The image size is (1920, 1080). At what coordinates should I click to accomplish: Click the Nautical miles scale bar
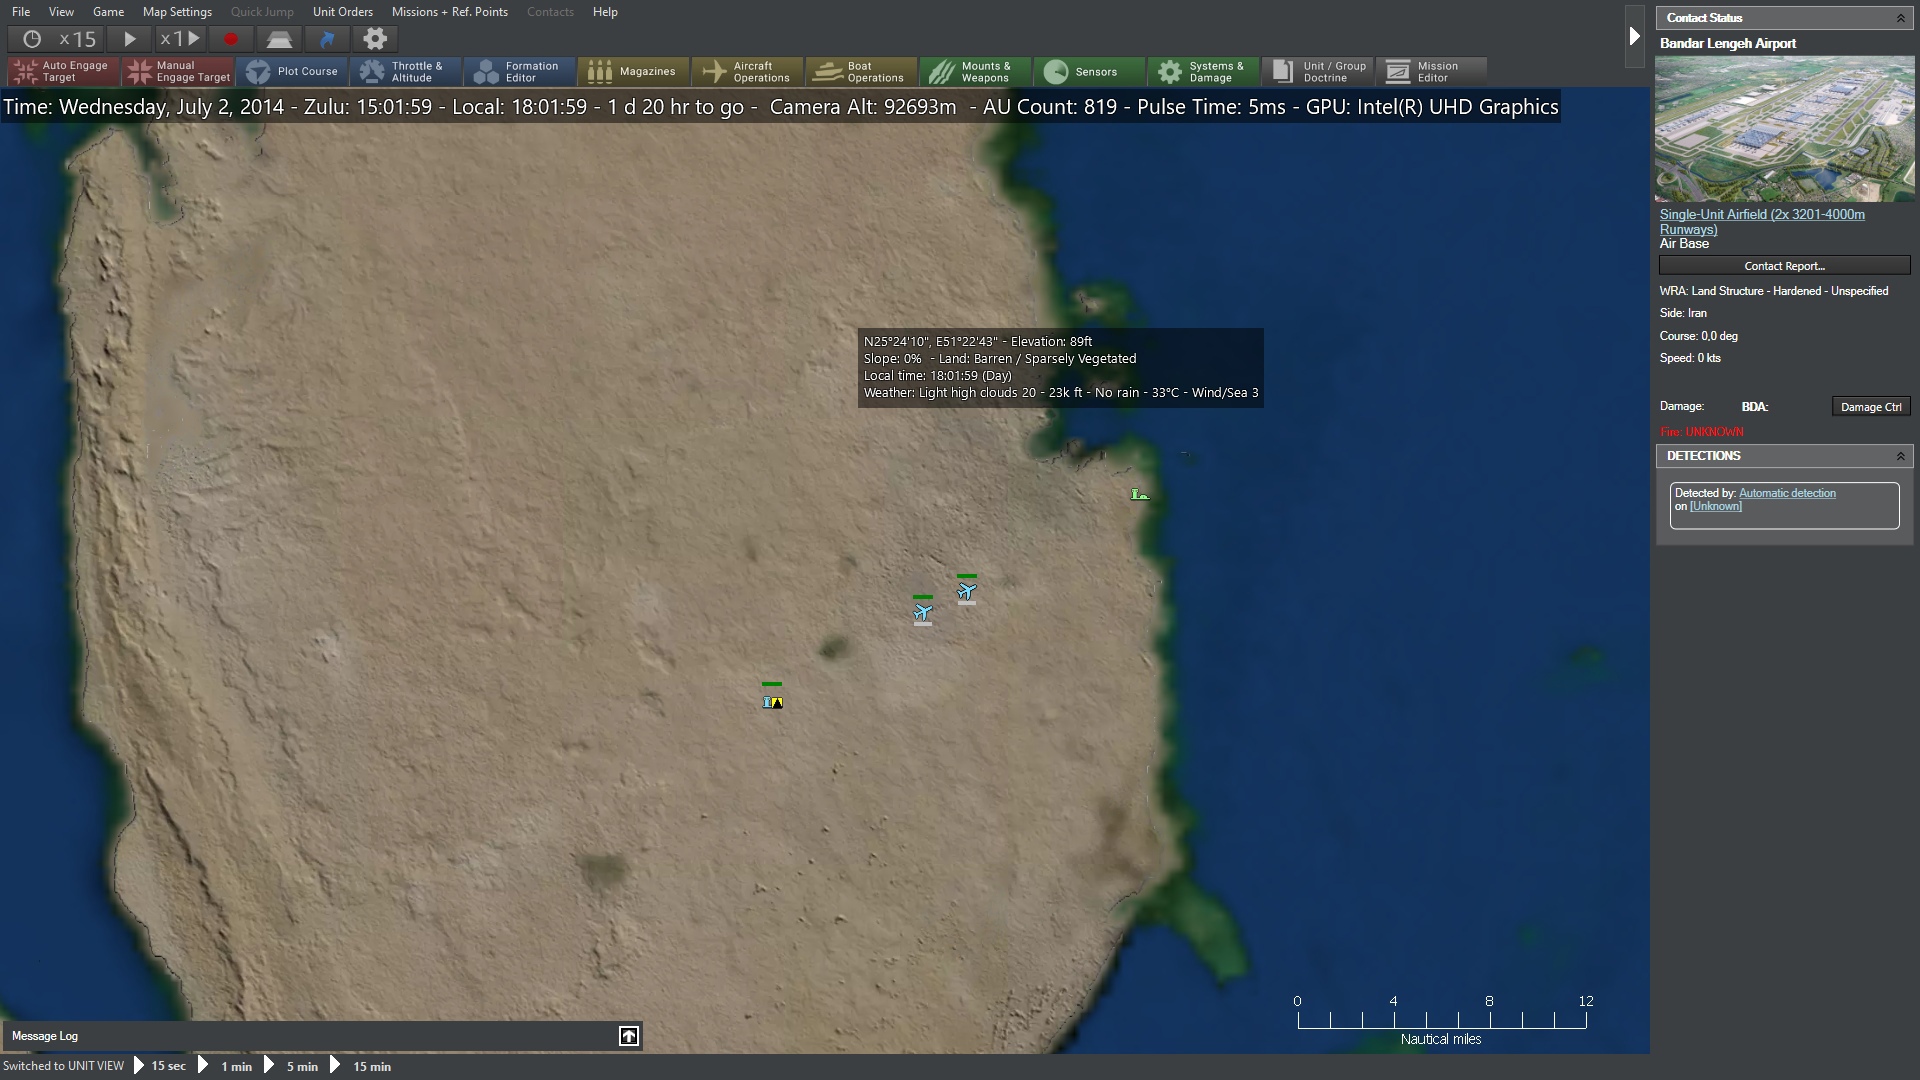pyautogui.click(x=1441, y=1020)
